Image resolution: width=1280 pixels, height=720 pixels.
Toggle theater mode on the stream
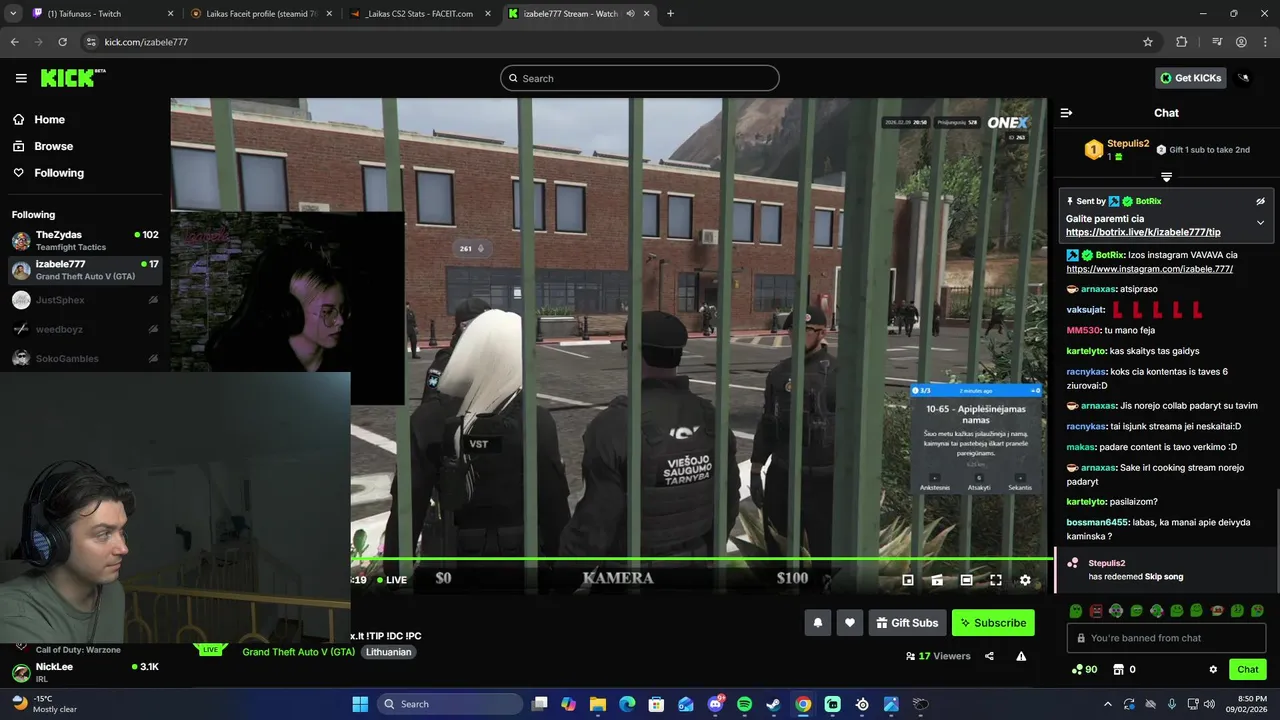pyautogui.click(x=966, y=579)
